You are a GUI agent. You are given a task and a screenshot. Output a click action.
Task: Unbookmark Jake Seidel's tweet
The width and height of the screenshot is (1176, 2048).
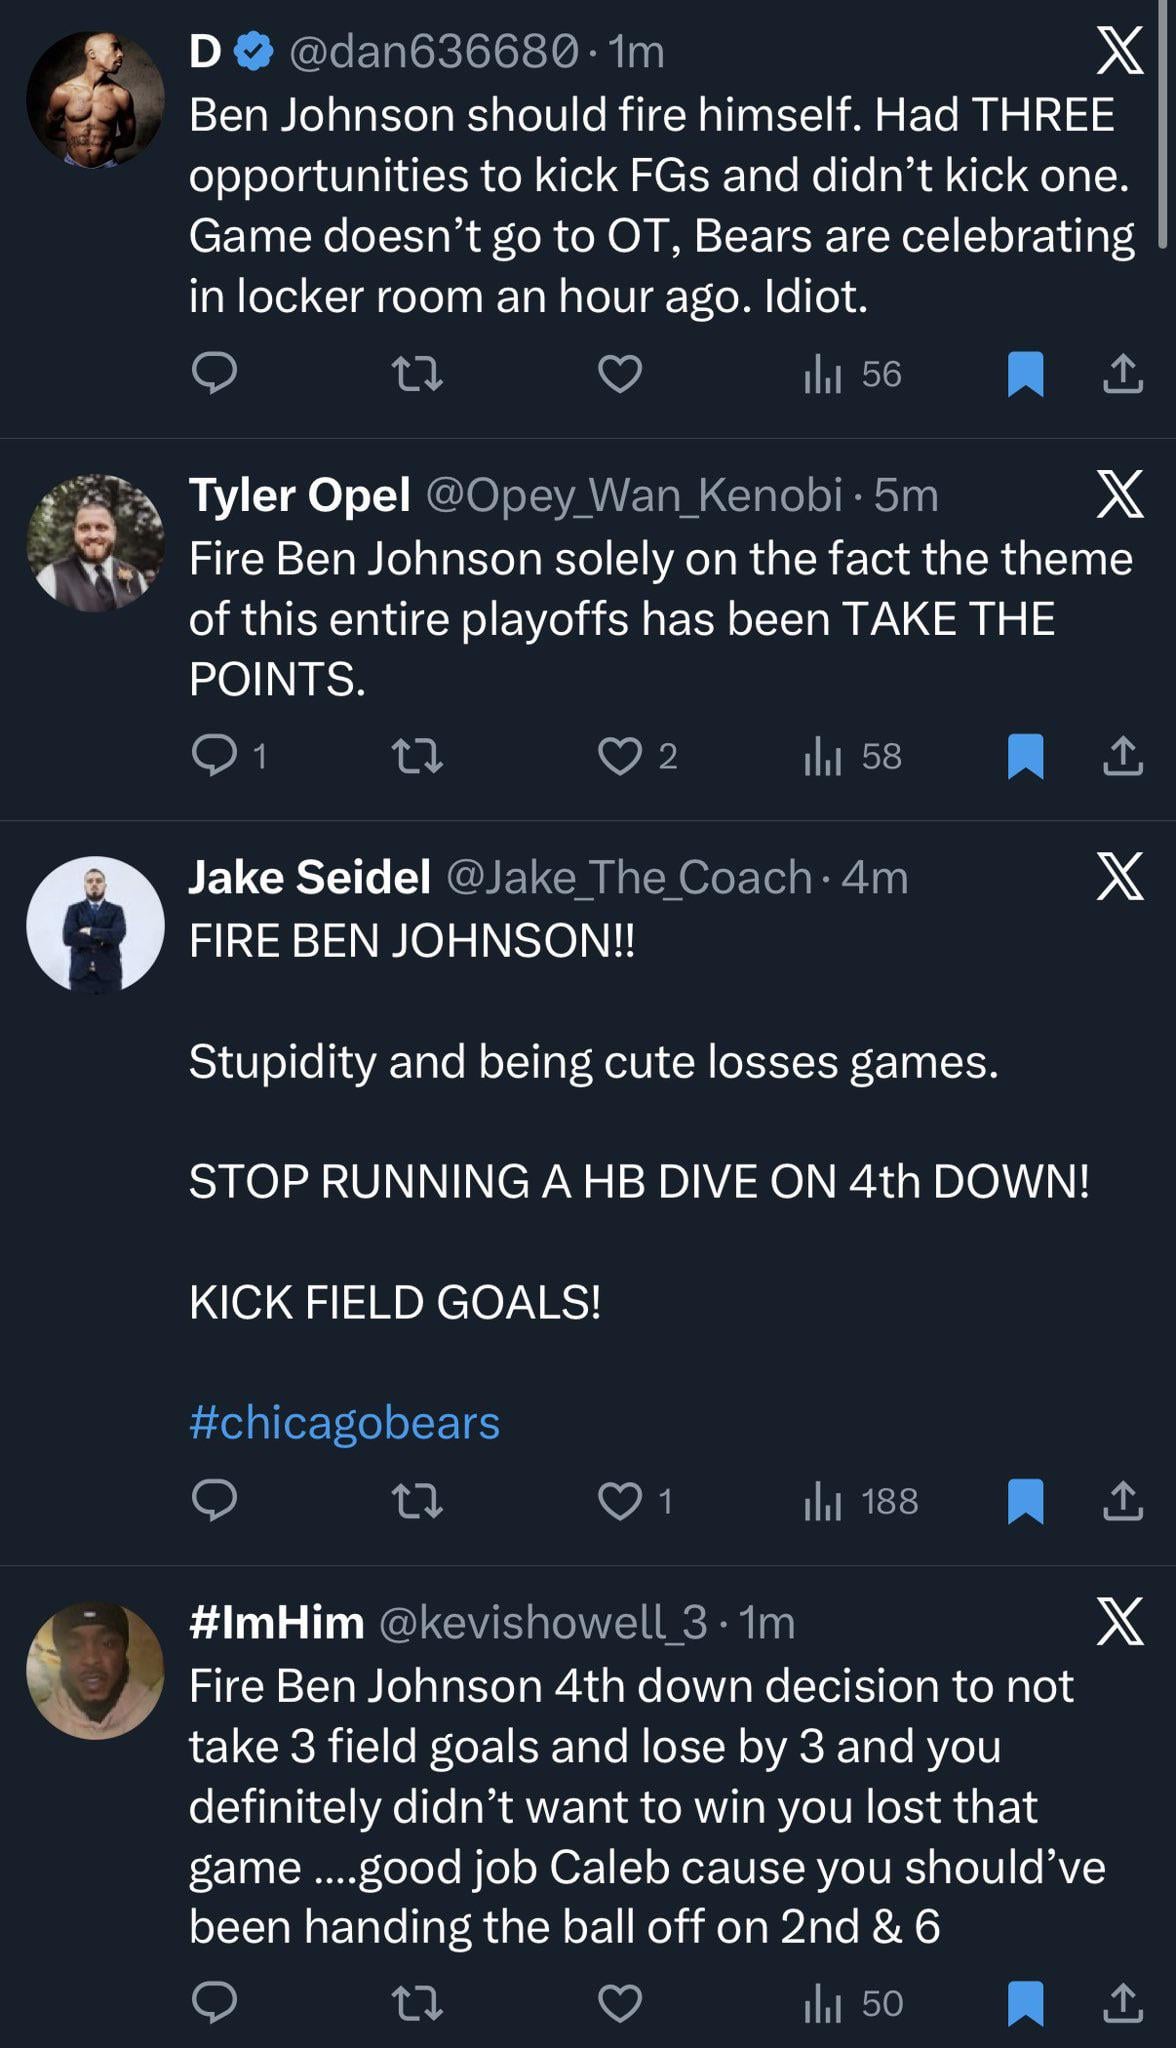pyautogui.click(x=1025, y=1501)
